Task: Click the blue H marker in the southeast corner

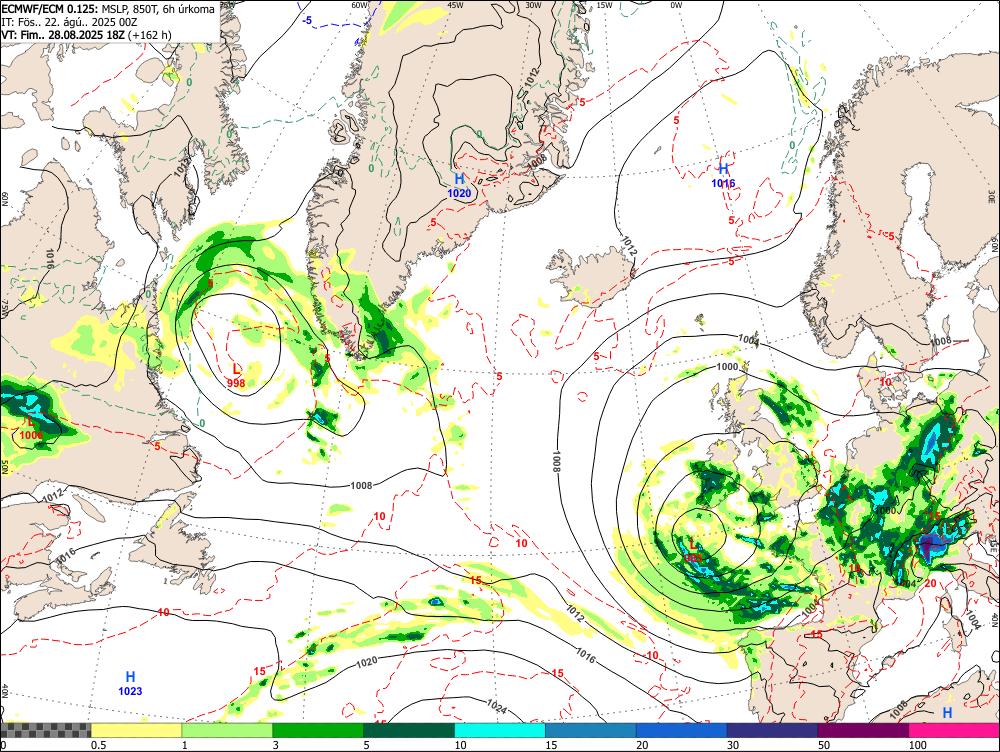Action: 948,712
